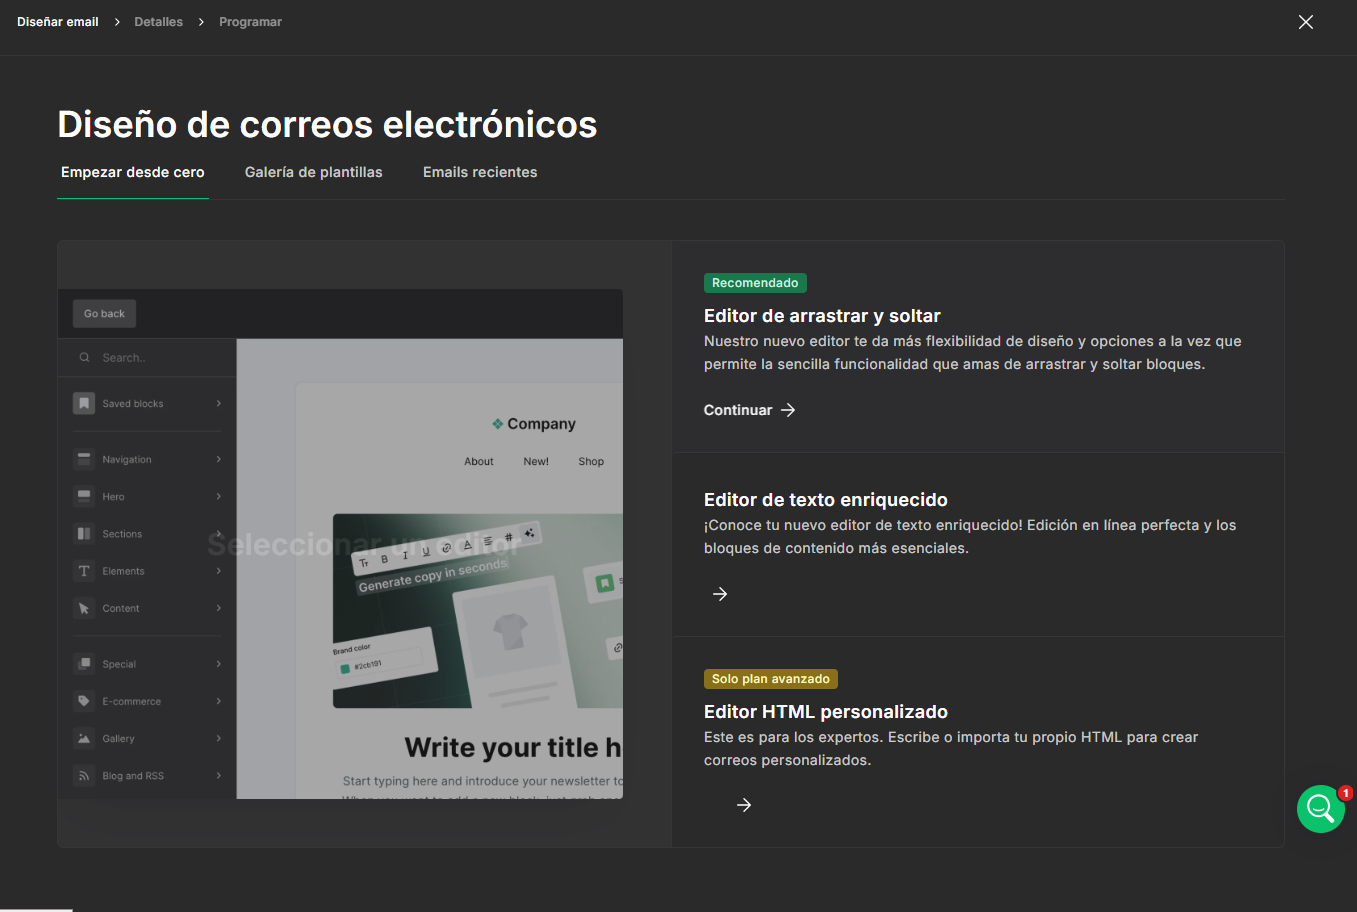The height and width of the screenshot is (912, 1357).
Task: Click the Elements text icon
Action: (84, 571)
